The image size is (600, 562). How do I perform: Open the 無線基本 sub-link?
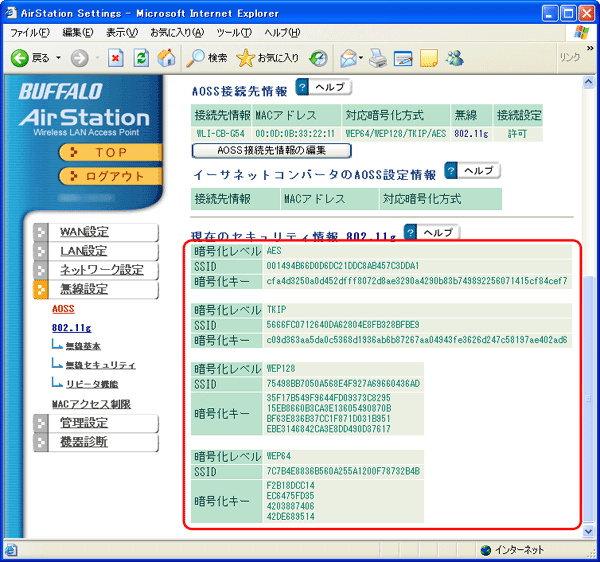pyautogui.click(x=83, y=346)
